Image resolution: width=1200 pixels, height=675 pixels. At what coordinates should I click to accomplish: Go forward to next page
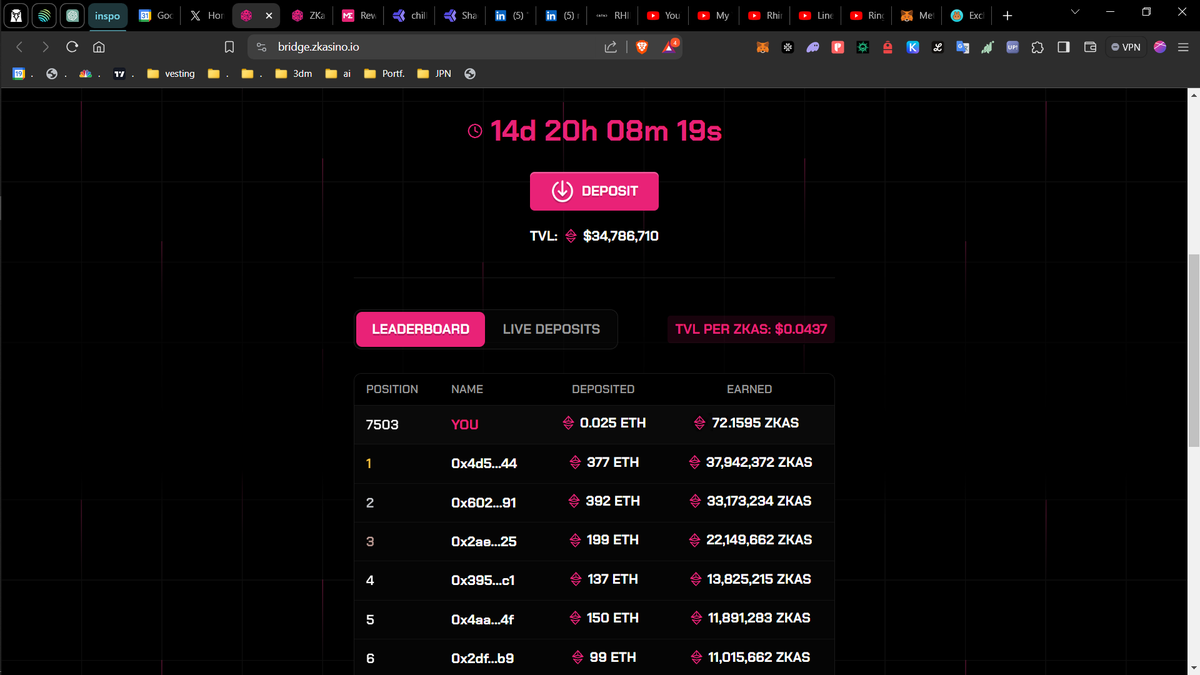[x=45, y=47]
